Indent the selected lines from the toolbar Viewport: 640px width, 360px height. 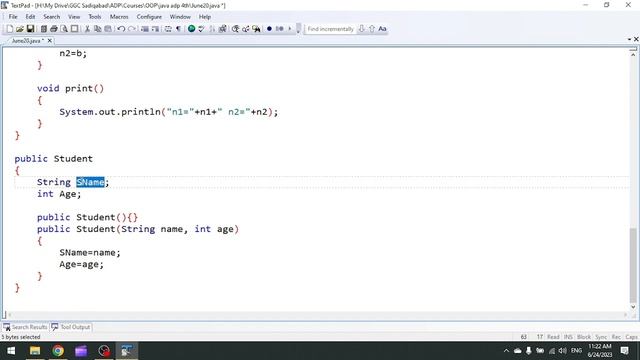144,29
